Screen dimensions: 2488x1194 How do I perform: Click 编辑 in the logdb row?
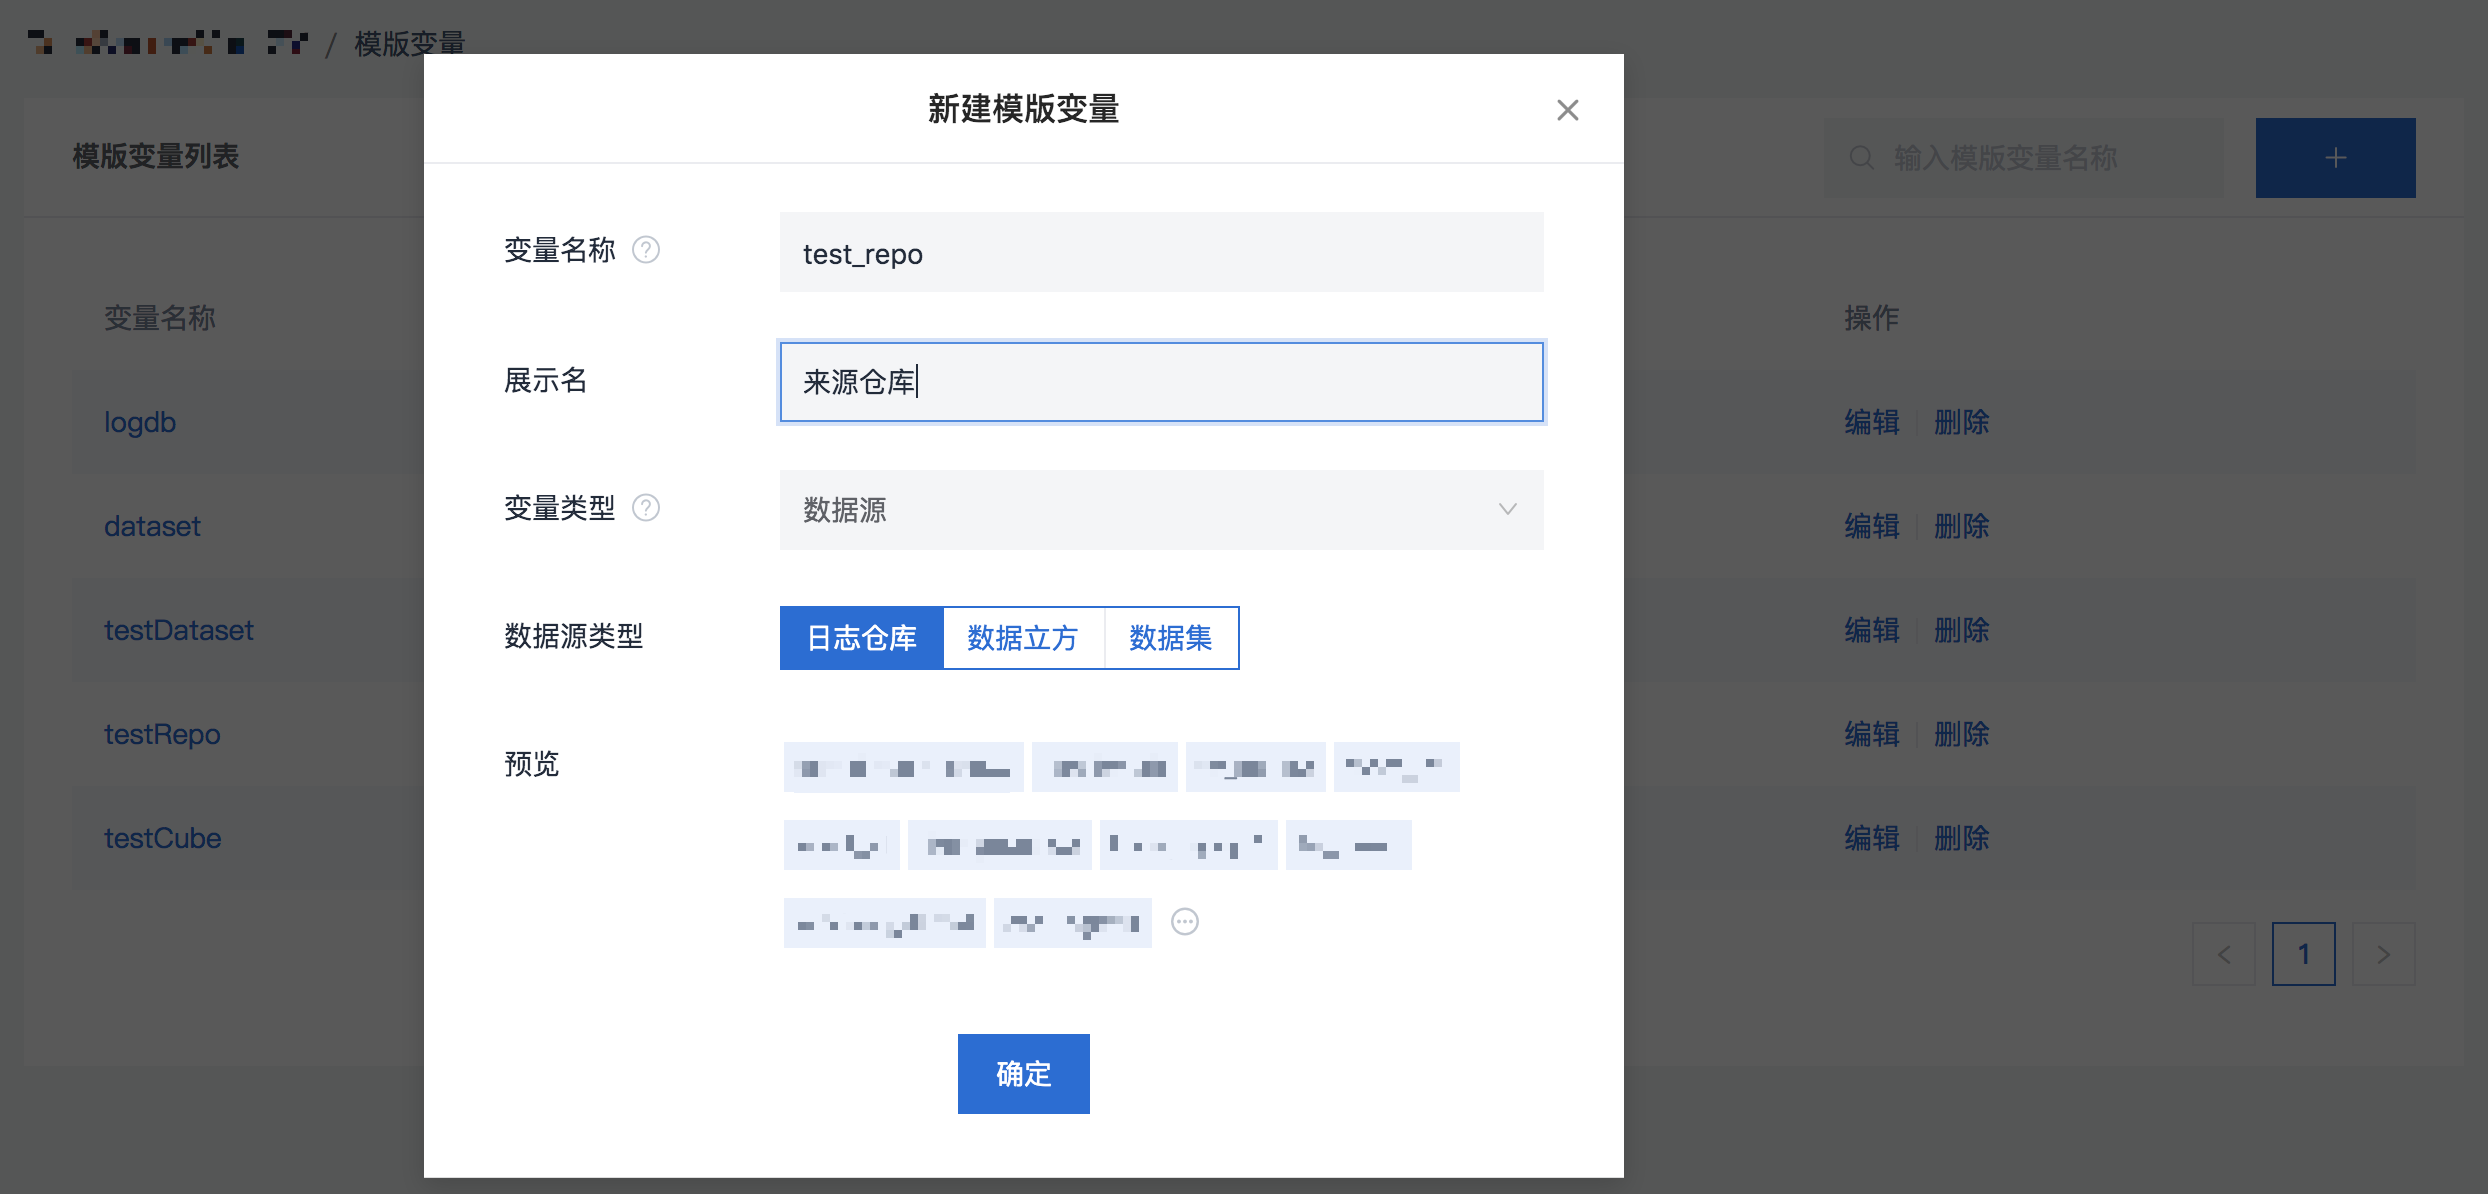(x=1872, y=422)
